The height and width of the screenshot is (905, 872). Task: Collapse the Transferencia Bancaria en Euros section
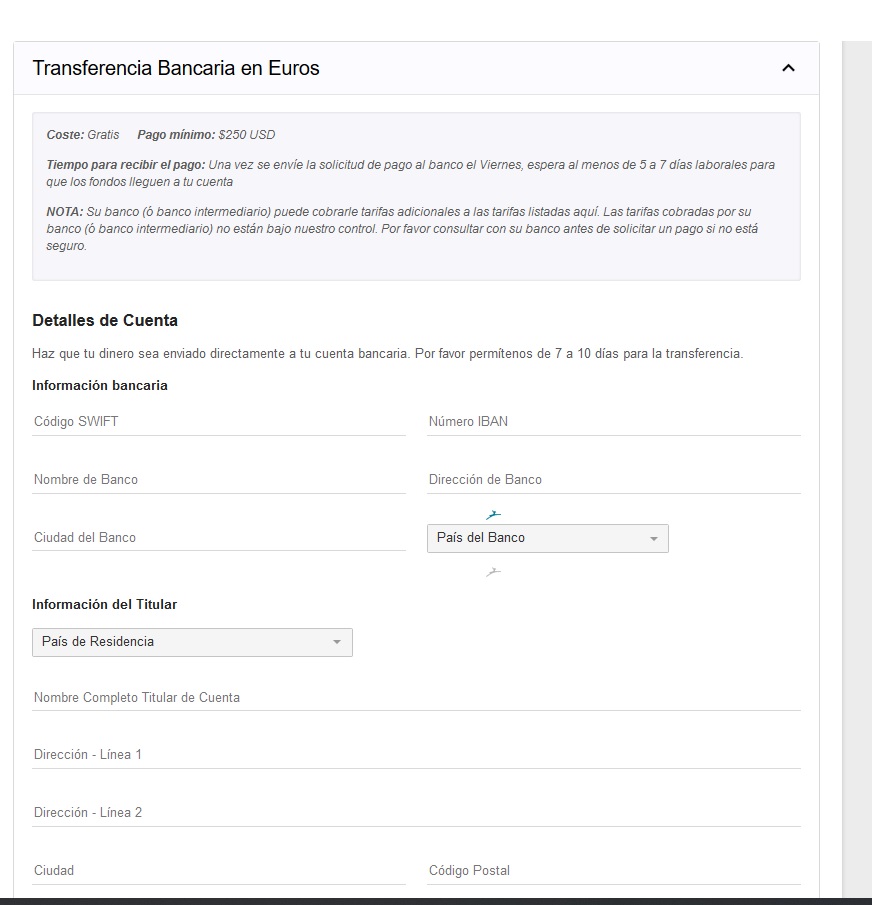tap(787, 68)
